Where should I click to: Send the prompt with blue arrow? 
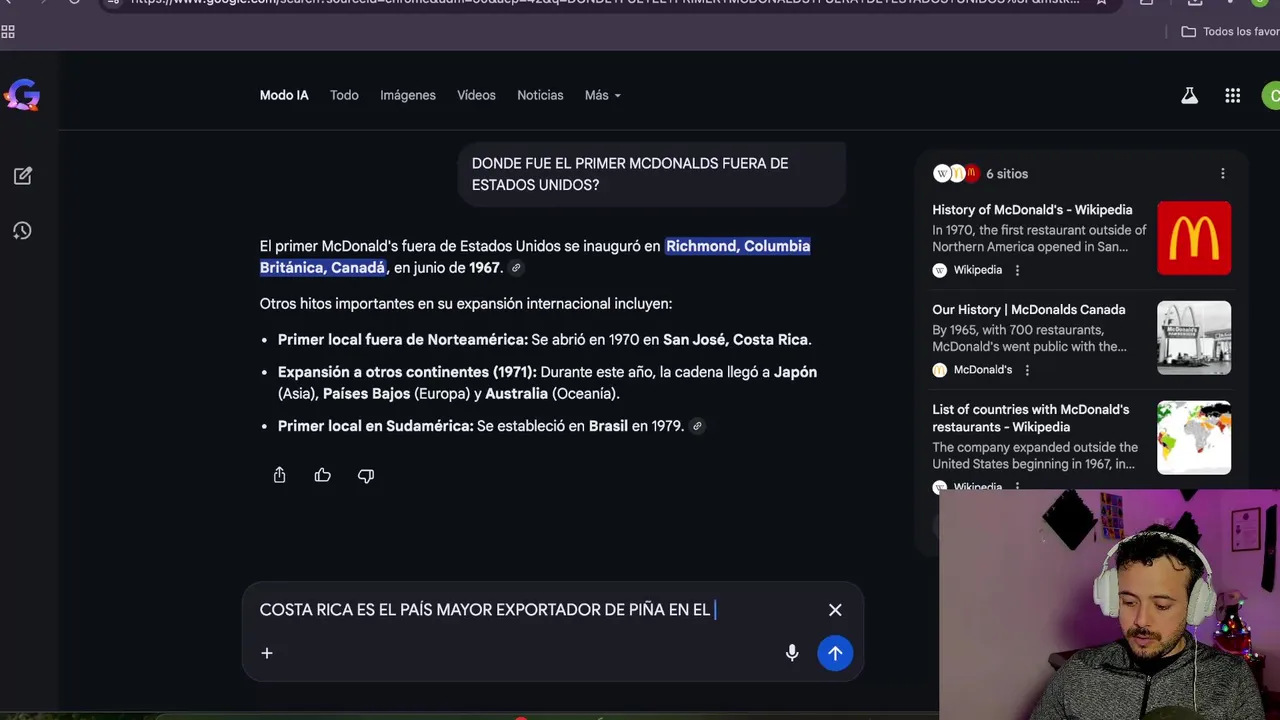(x=835, y=653)
